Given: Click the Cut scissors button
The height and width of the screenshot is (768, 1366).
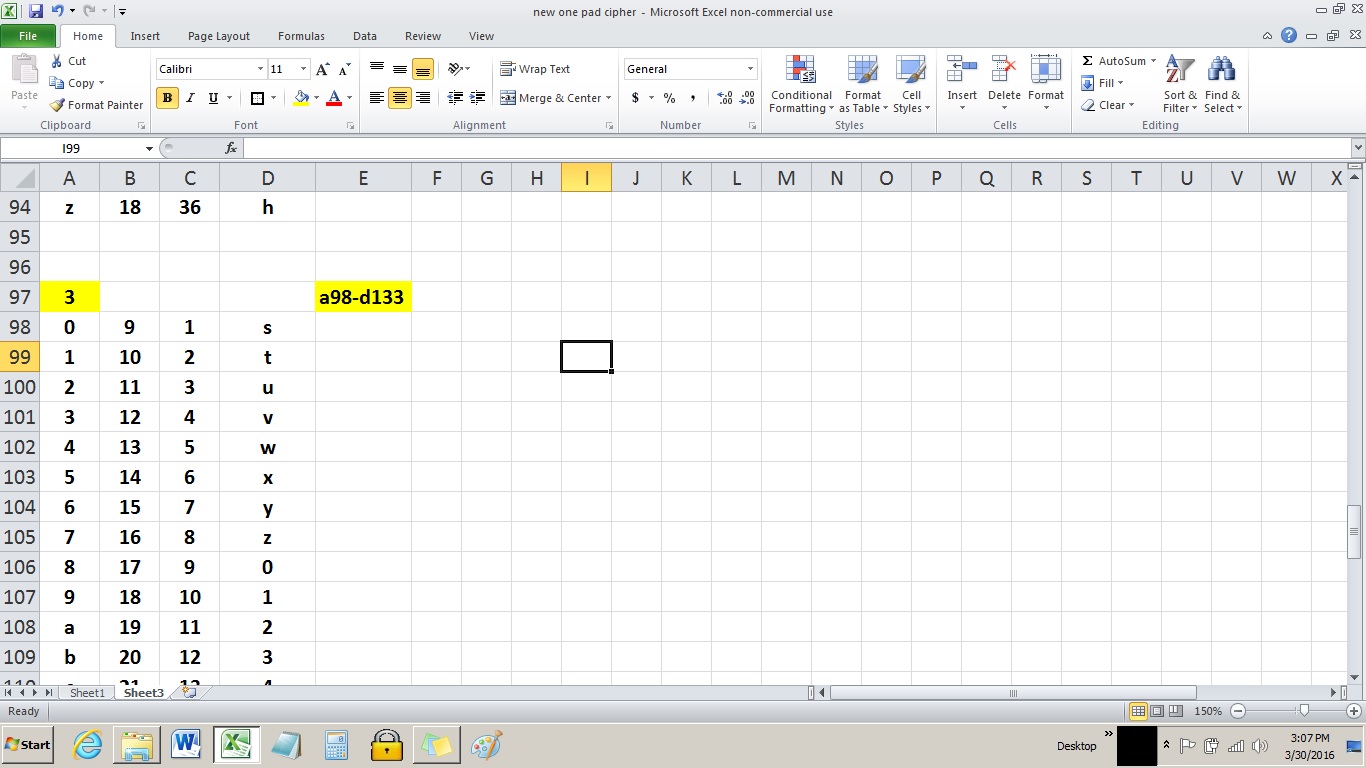Looking at the screenshot, I should [x=68, y=61].
